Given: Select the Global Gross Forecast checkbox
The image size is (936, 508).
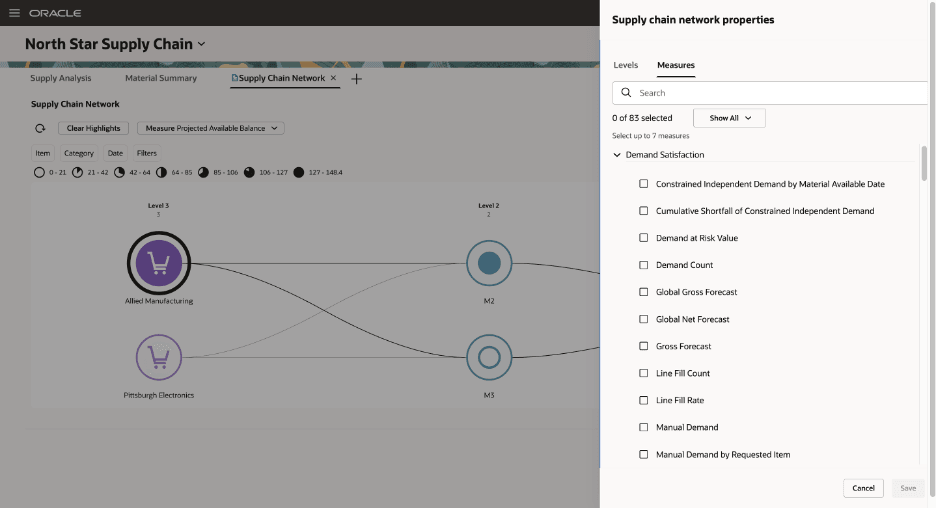Looking at the screenshot, I should [644, 292].
